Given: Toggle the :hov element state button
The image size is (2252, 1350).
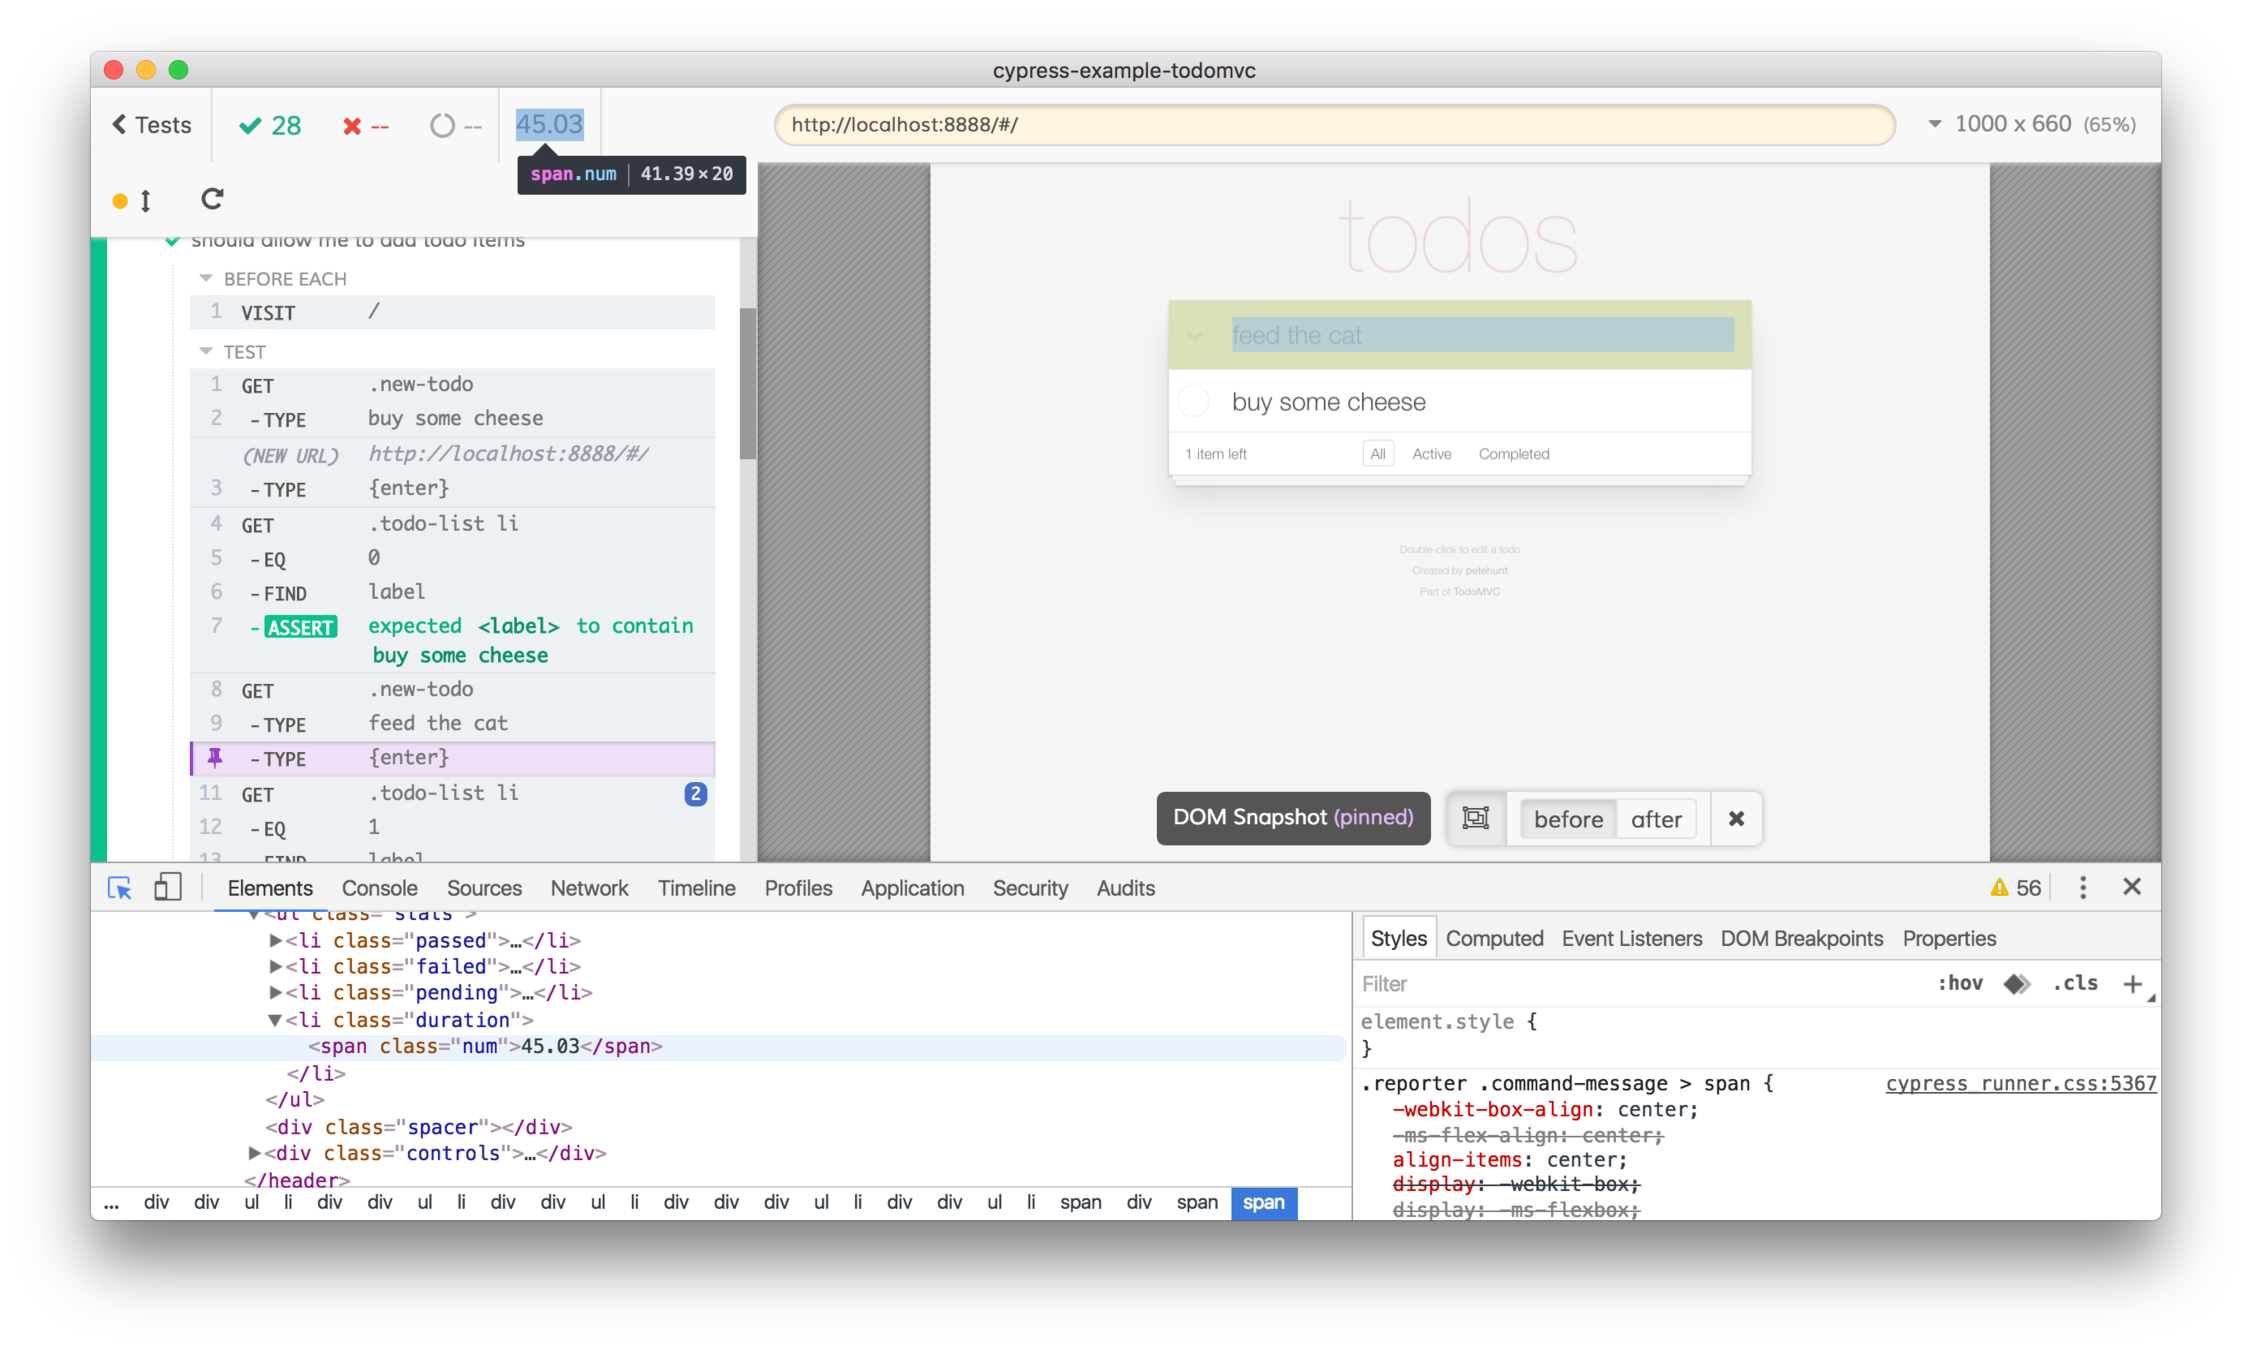Looking at the screenshot, I should (x=1960, y=984).
